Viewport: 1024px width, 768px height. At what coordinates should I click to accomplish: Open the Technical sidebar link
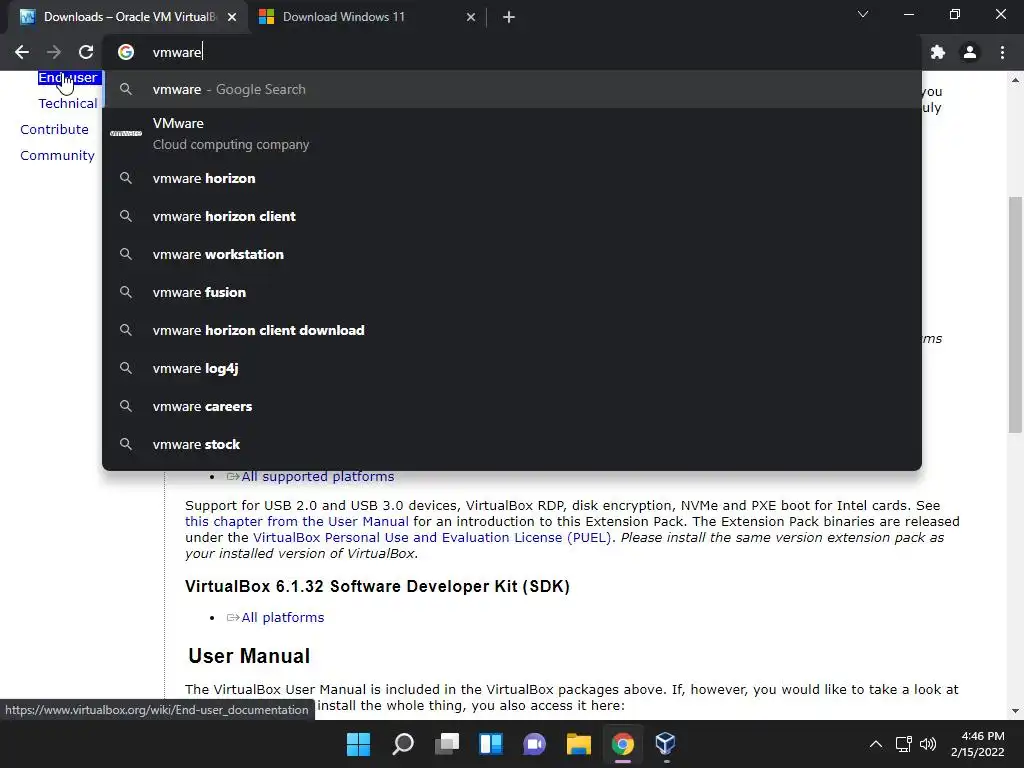[x=68, y=103]
